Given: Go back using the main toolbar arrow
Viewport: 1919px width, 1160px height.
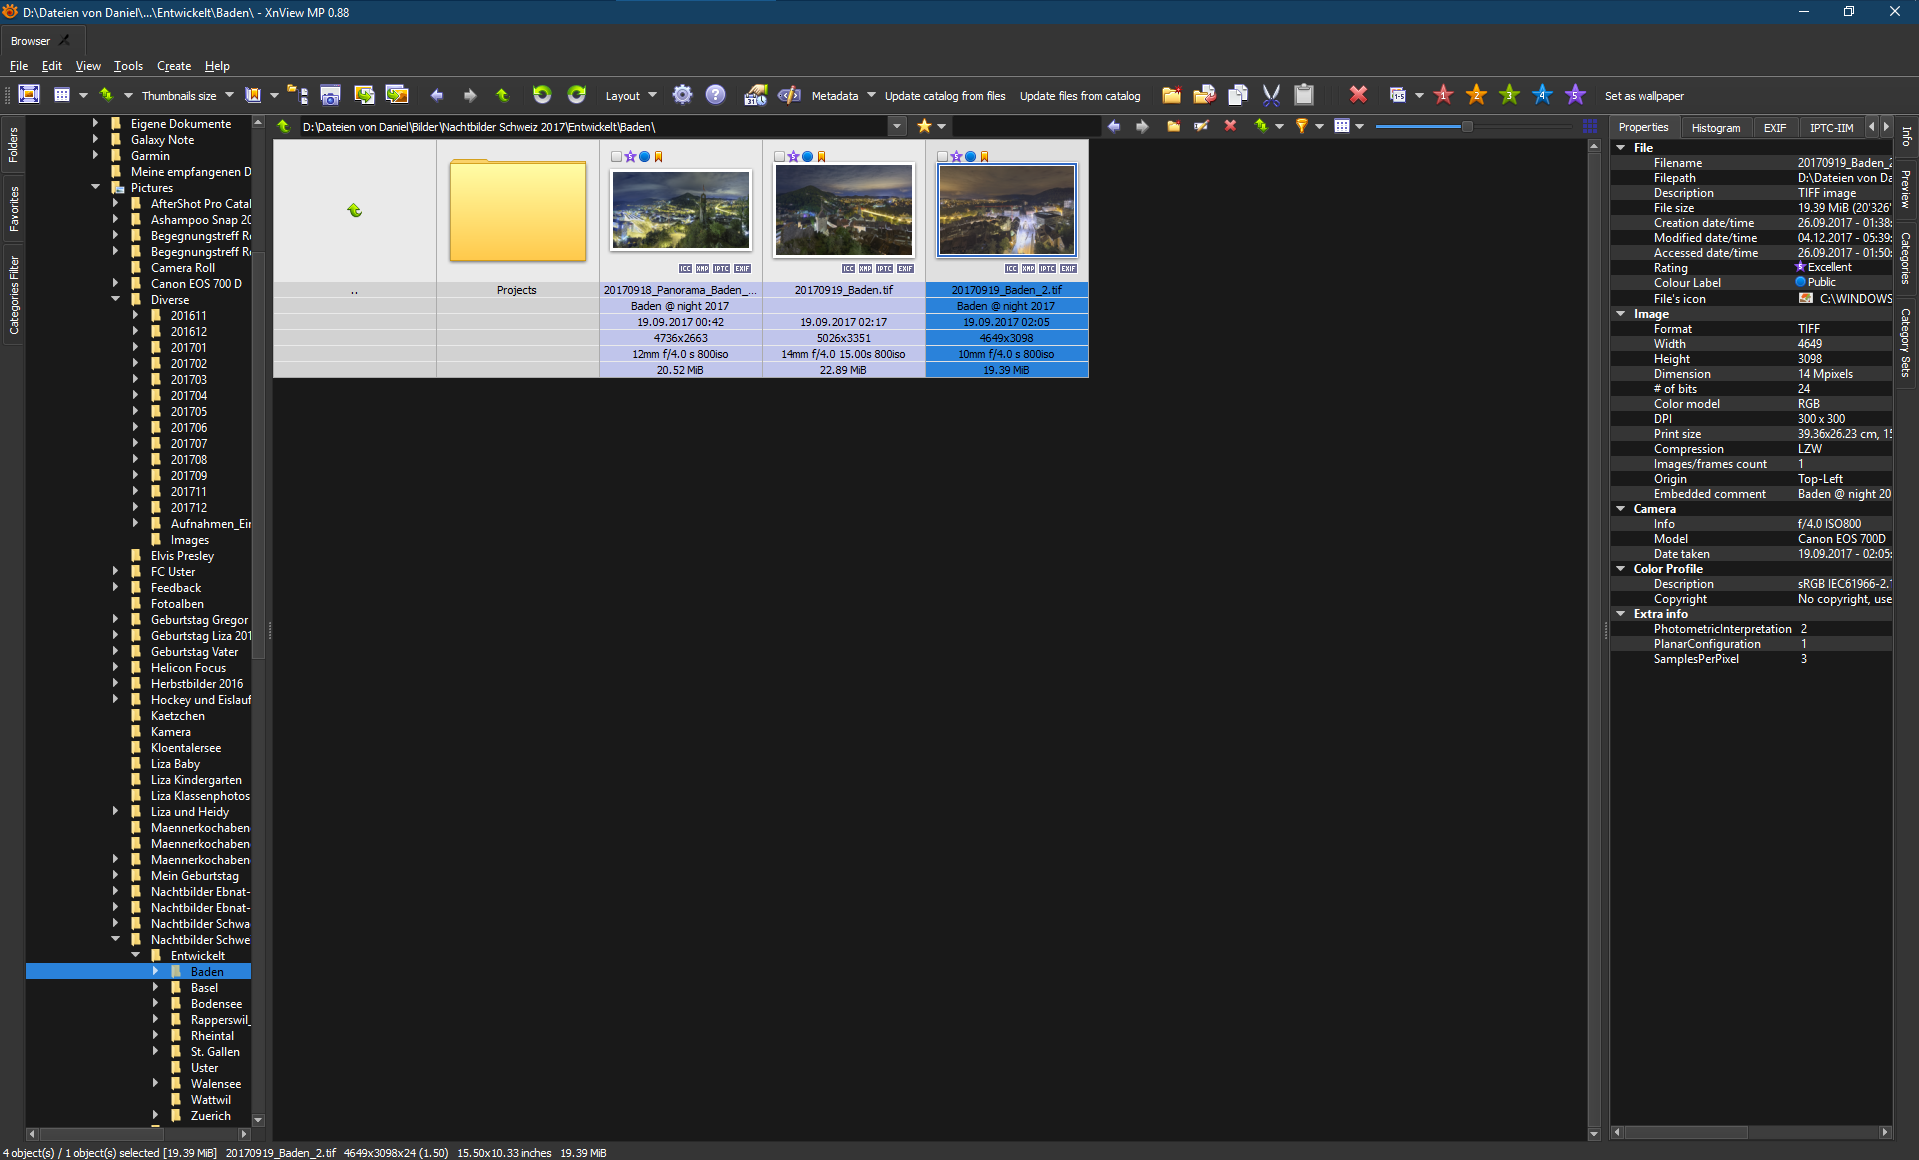Looking at the screenshot, I should (x=437, y=95).
